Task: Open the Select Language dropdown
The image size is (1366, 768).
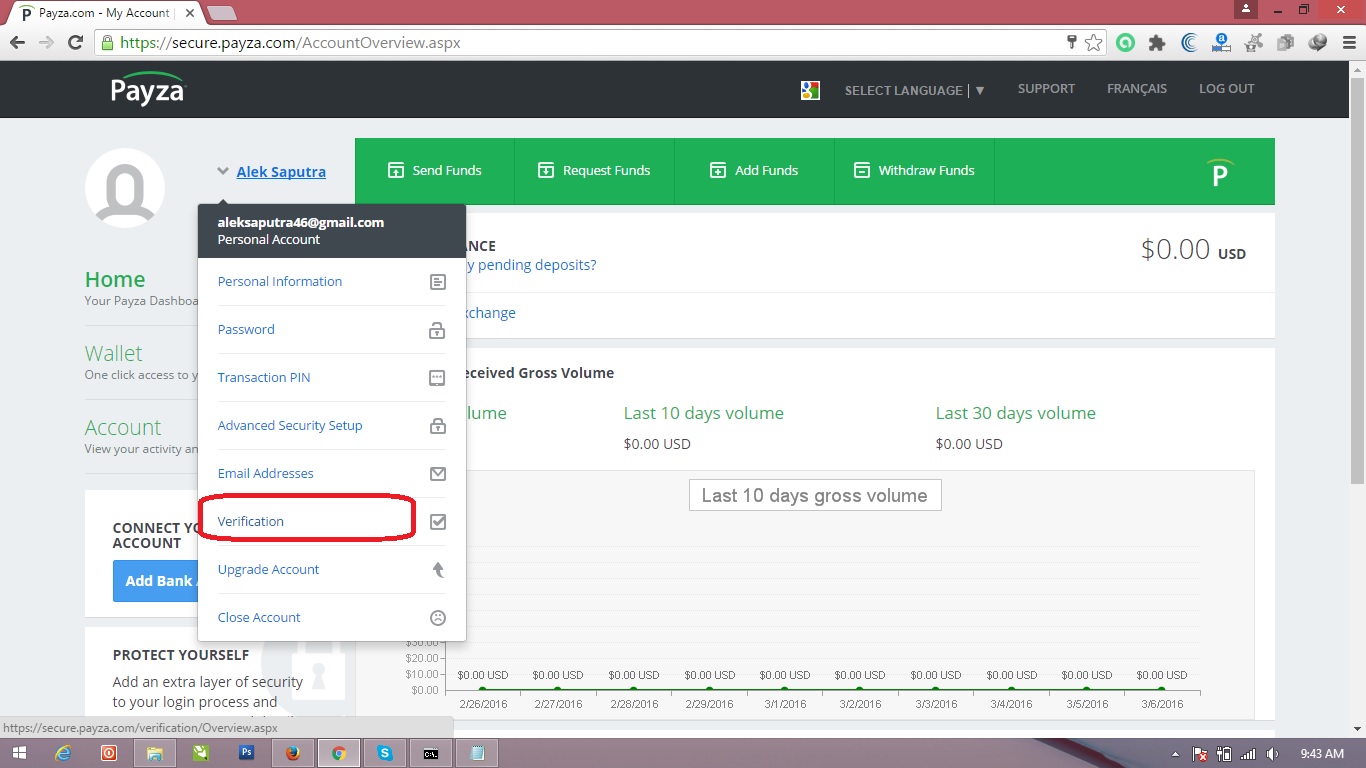Action: point(915,90)
